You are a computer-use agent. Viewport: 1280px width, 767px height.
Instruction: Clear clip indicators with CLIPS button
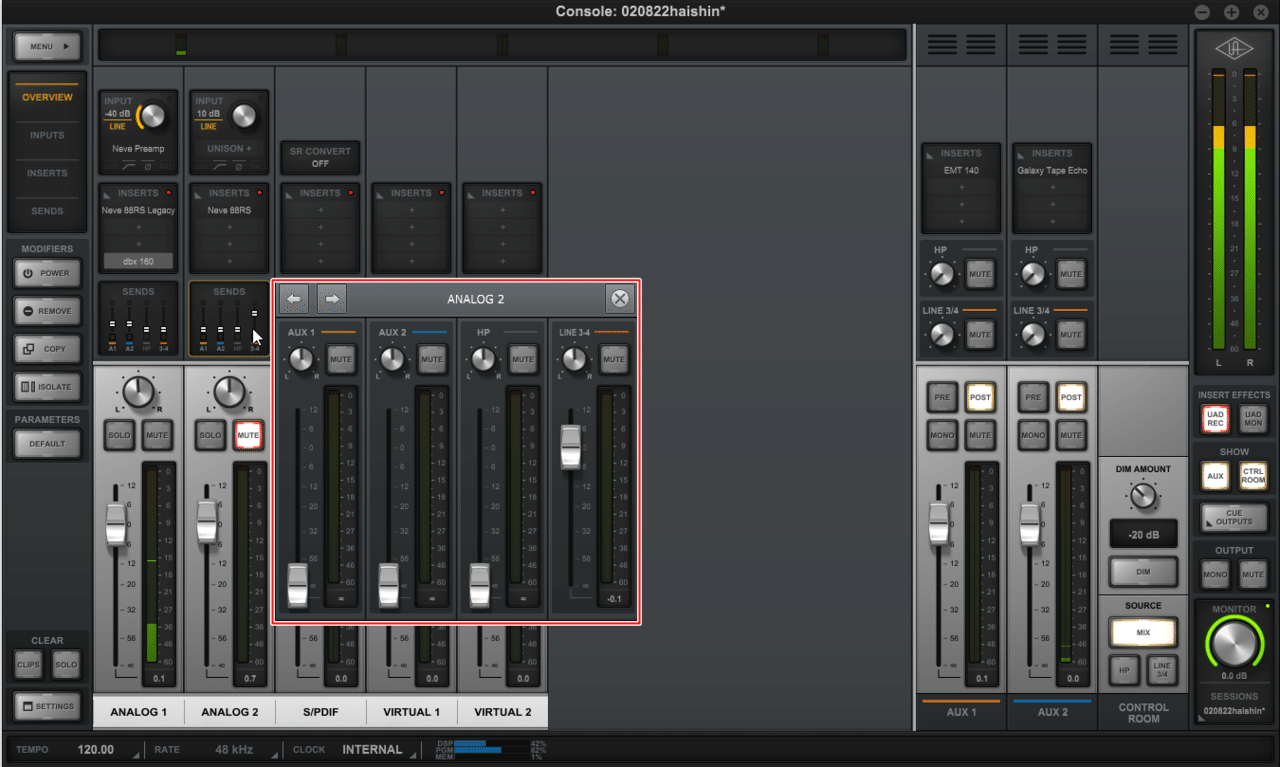28,665
